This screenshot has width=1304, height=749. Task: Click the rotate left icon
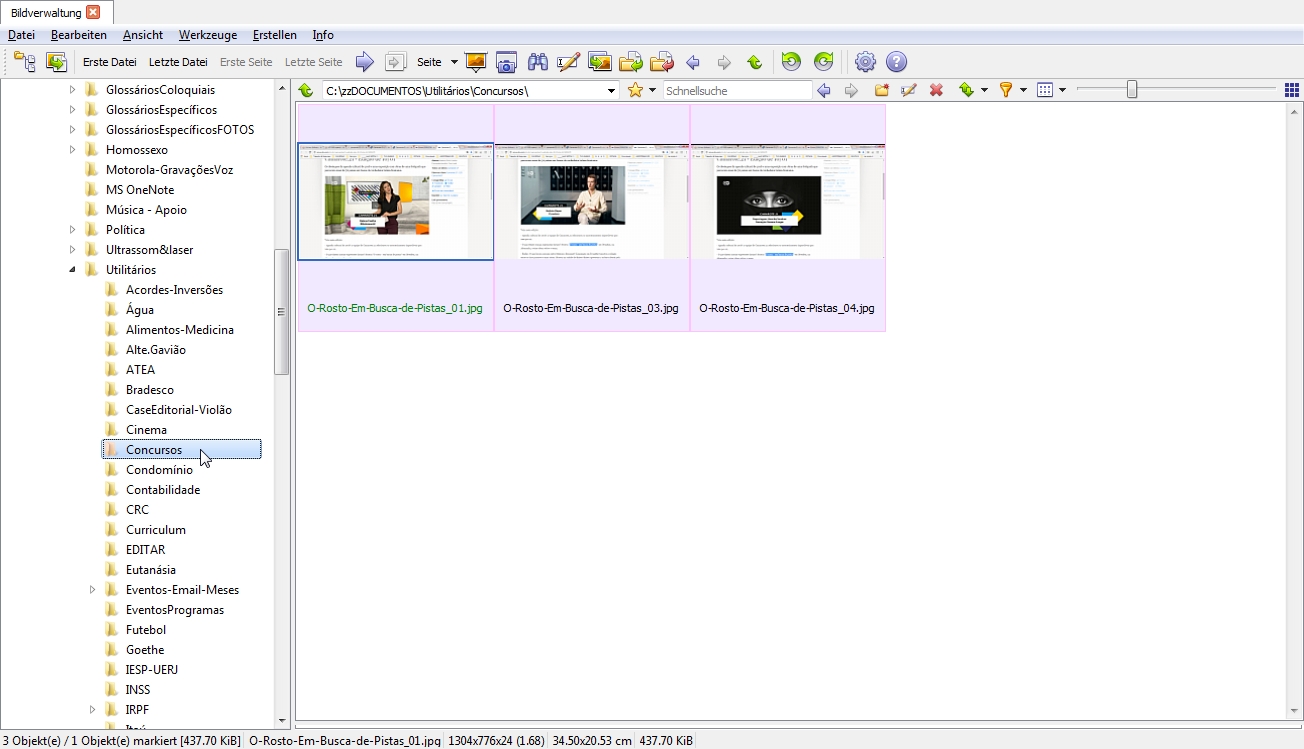(791, 62)
